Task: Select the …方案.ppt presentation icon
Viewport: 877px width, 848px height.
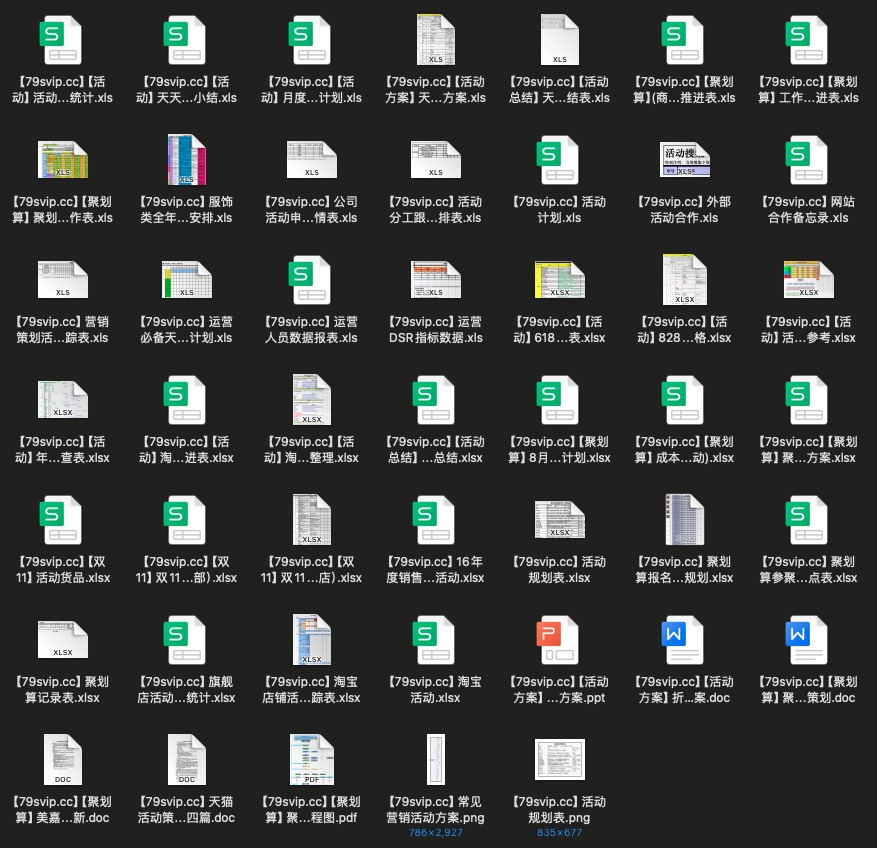Action: click(559, 639)
